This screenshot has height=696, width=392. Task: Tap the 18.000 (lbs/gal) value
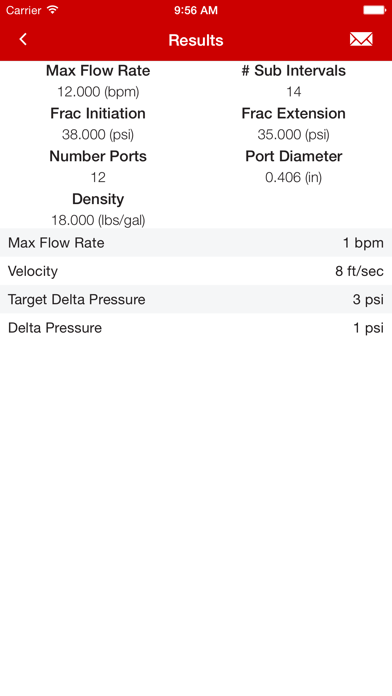(x=98, y=220)
